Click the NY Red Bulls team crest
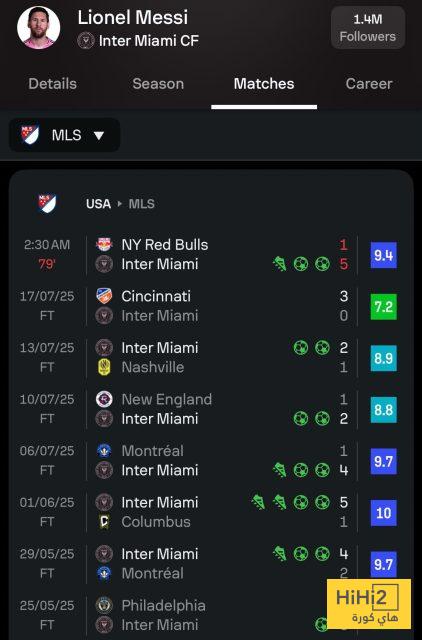Image resolution: width=422 pixels, height=640 pixels. click(104, 244)
